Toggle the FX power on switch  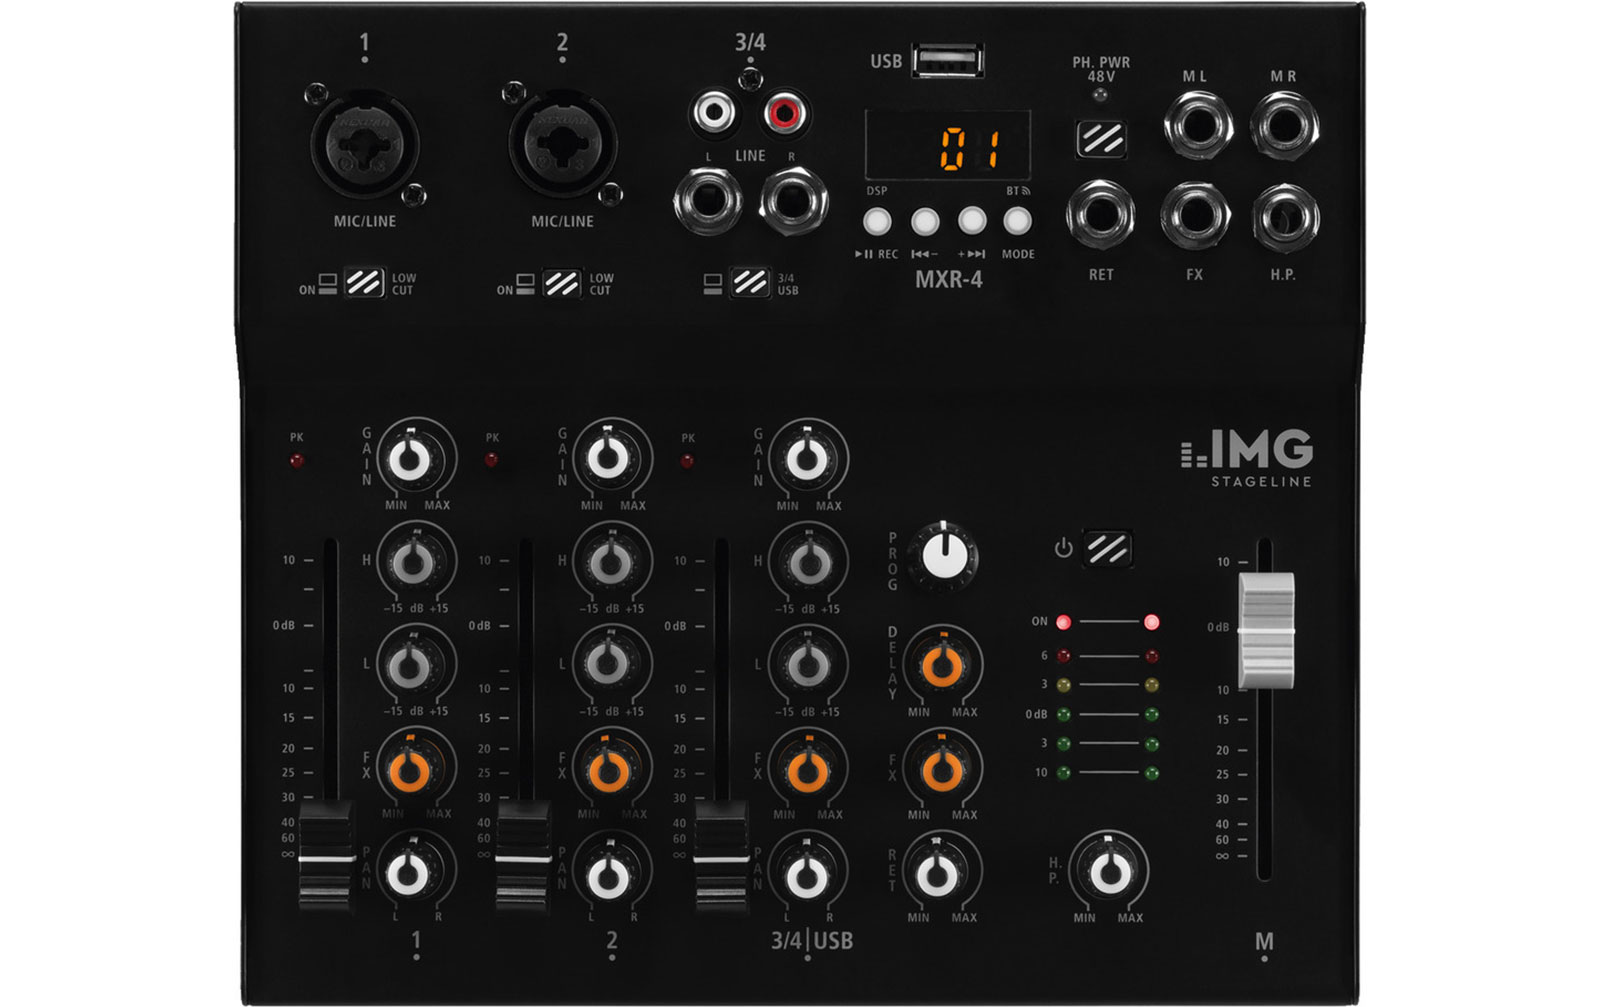(x=1108, y=548)
